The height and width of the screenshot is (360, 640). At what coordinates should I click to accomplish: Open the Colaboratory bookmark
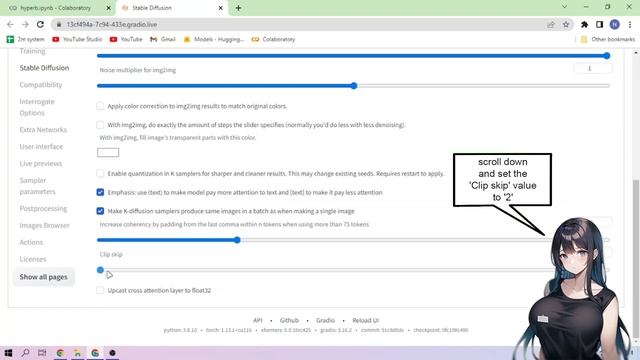pyautogui.click(x=273, y=39)
